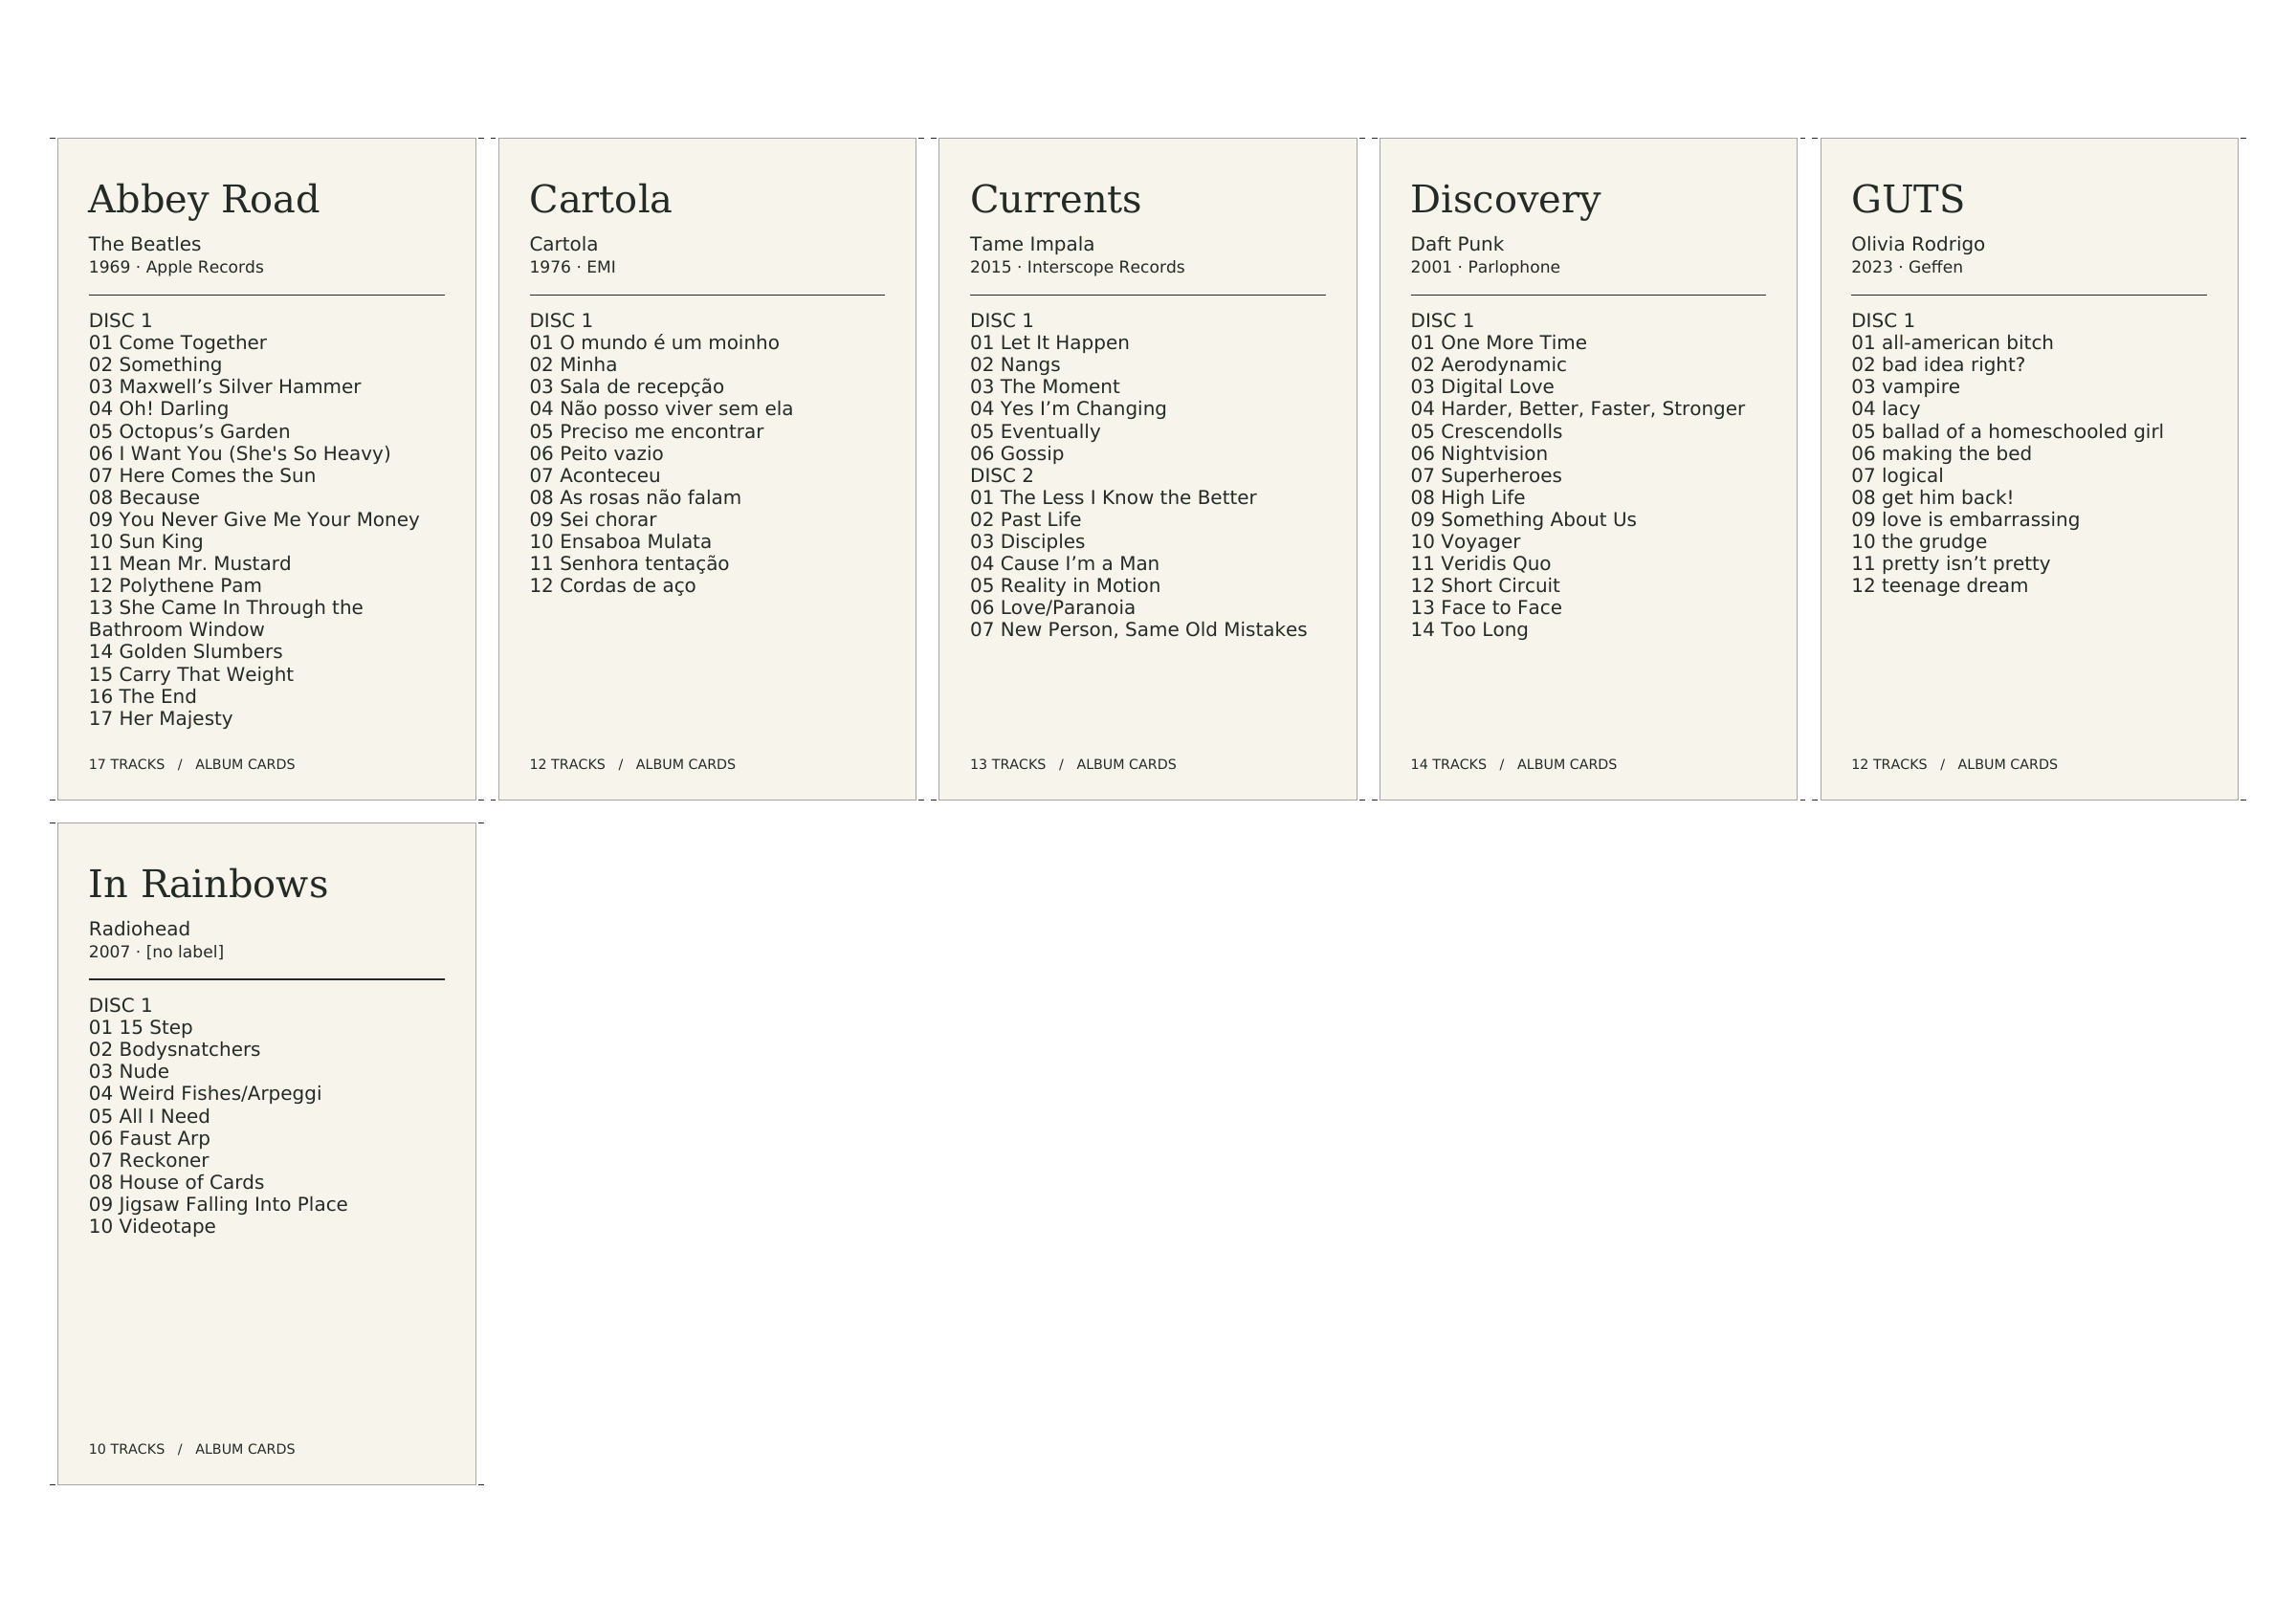
Task: Select track '03 vampire'
Action: pyautogui.click(x=1905, y=387)
